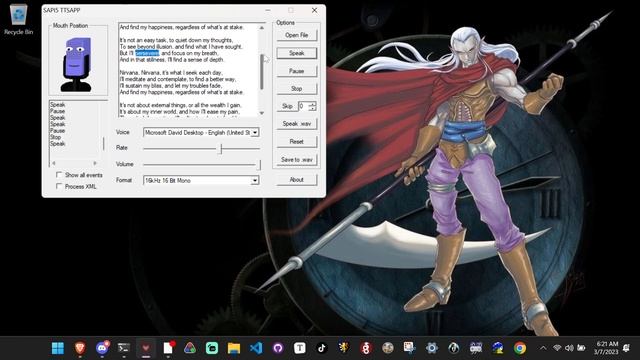This screenshot has height=360, width=640.
Task: Open the yellow lion crest taskbar icon
Action: tap(344, 348)
